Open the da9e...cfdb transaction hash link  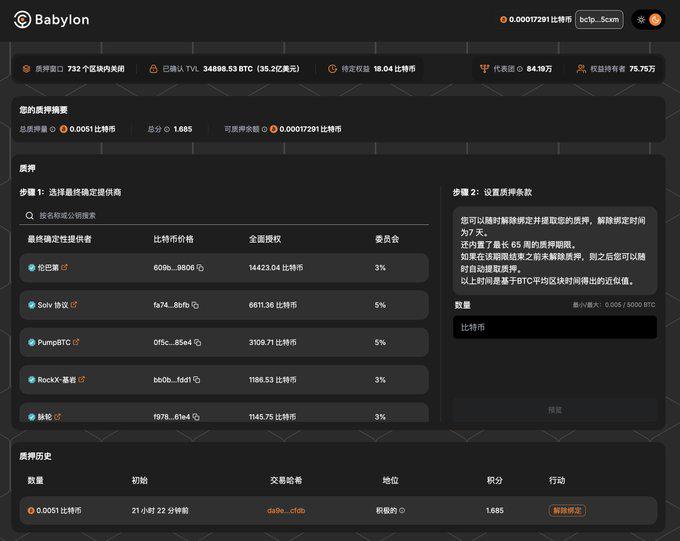click(286, 511)
